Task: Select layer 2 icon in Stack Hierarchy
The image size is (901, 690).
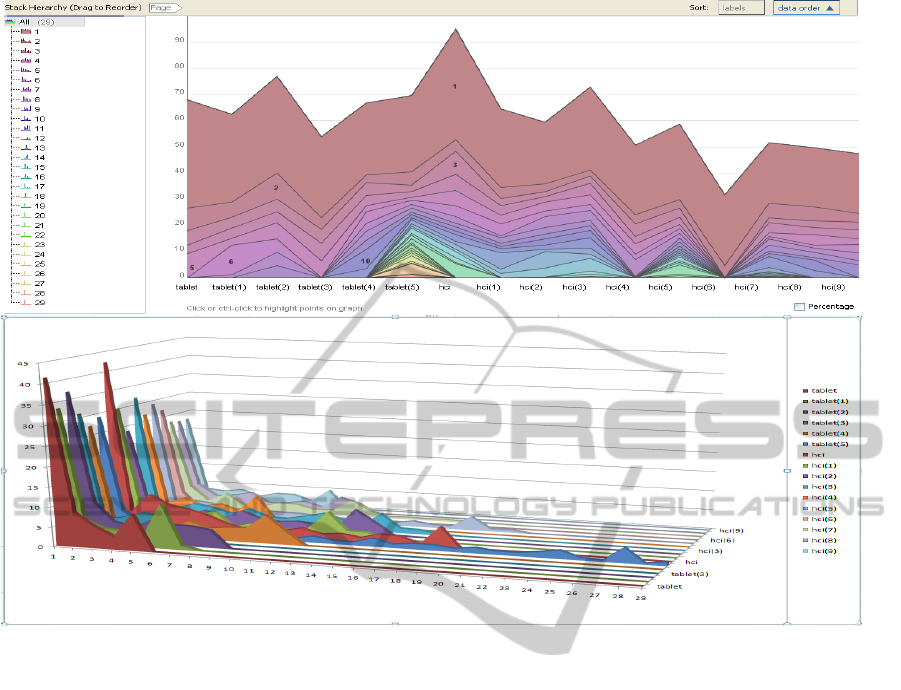Action: [x=26, y=41]
